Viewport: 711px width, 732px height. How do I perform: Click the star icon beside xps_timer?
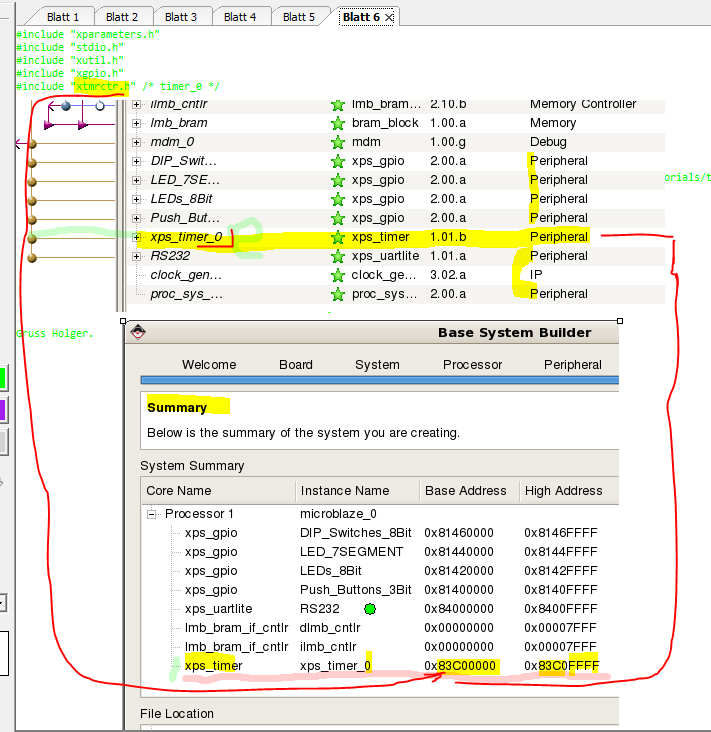tap(338, 237)
